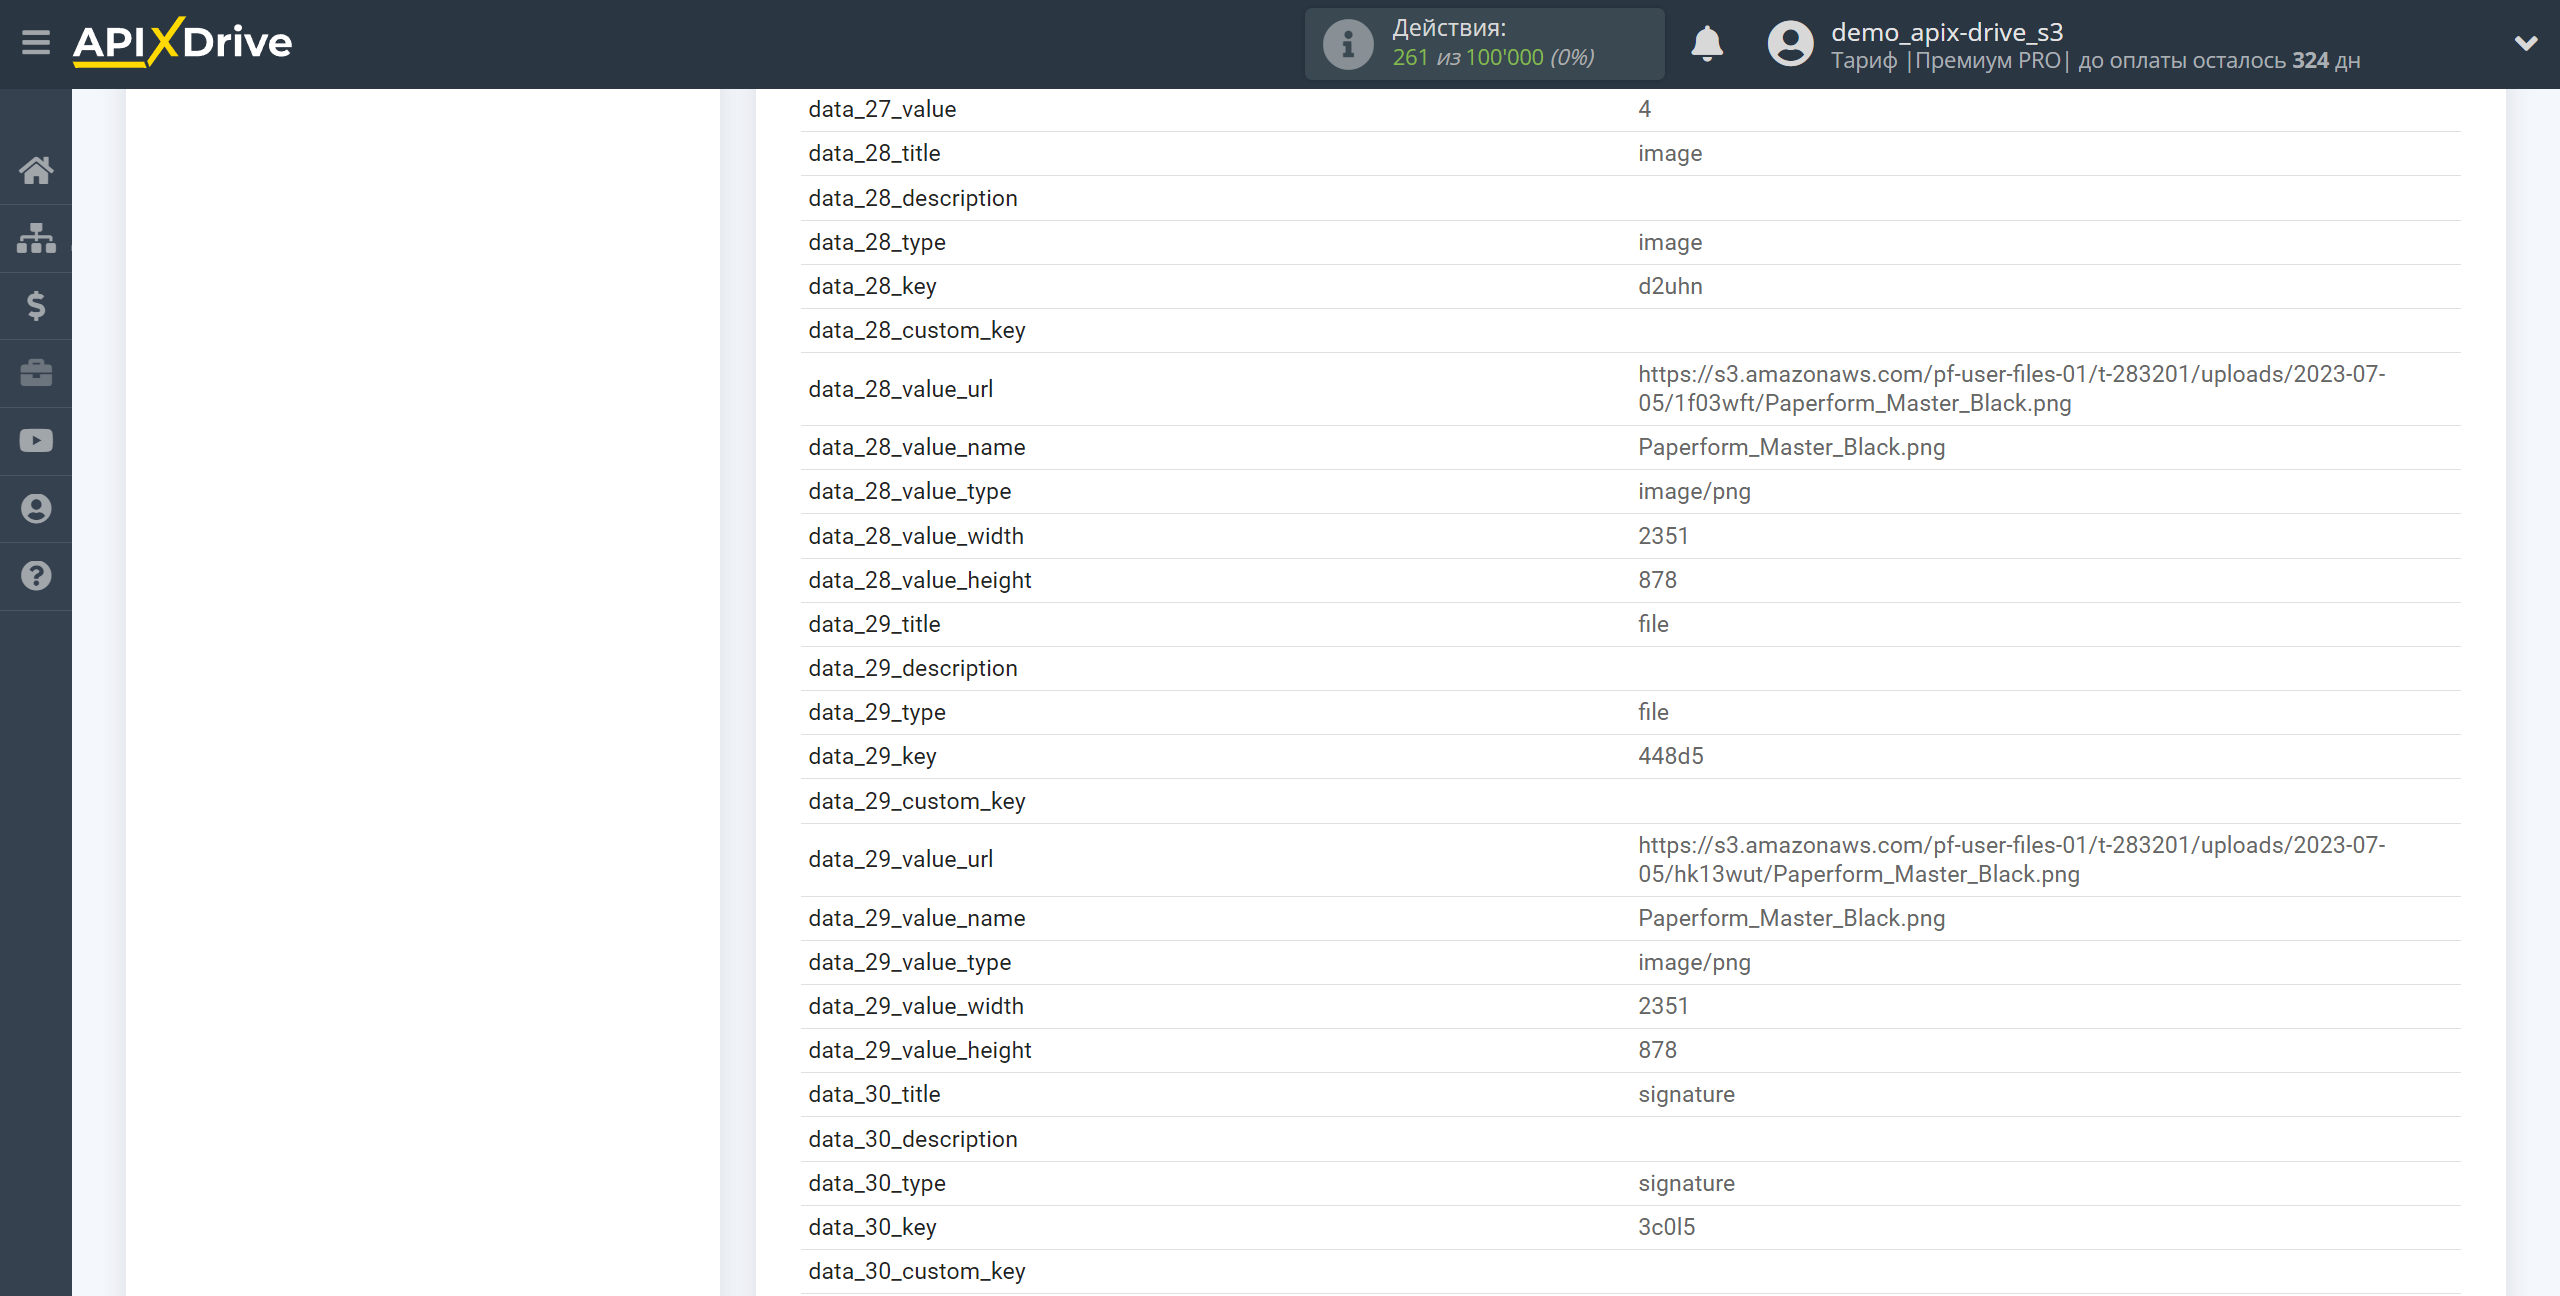The width and height of the screenshot is (2560, 1296).
Task: Click the data_28_value_type value image/png
Action: click(1694, 492)
